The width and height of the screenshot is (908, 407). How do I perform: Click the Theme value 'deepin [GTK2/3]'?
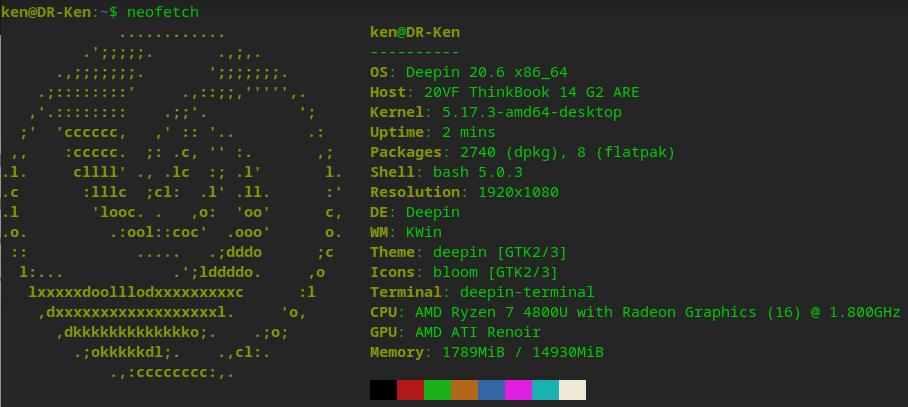[x=500, y=252]
